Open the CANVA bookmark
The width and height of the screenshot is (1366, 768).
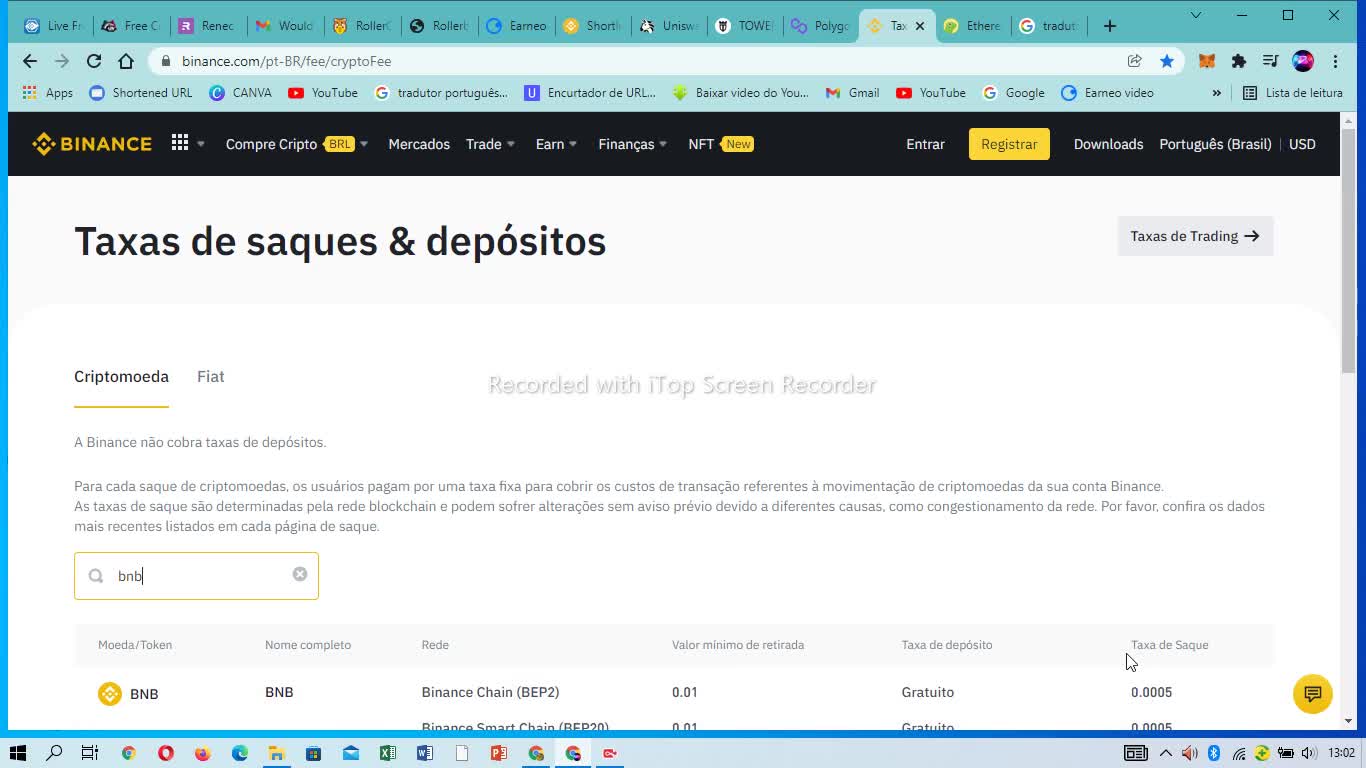[240, 93]
